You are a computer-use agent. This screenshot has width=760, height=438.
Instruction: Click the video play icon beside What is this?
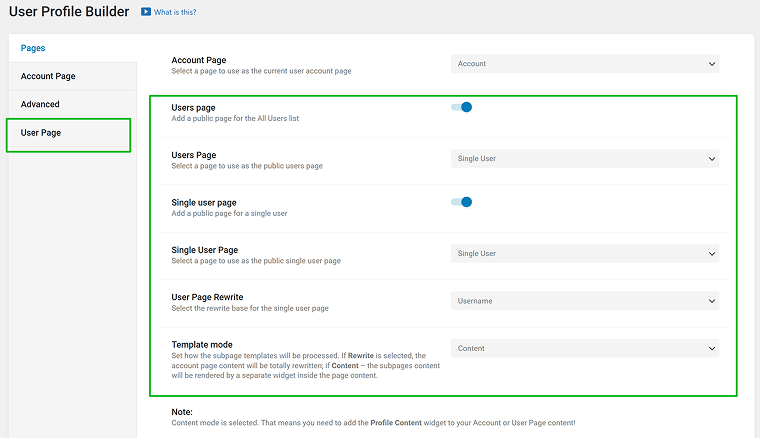146,12
